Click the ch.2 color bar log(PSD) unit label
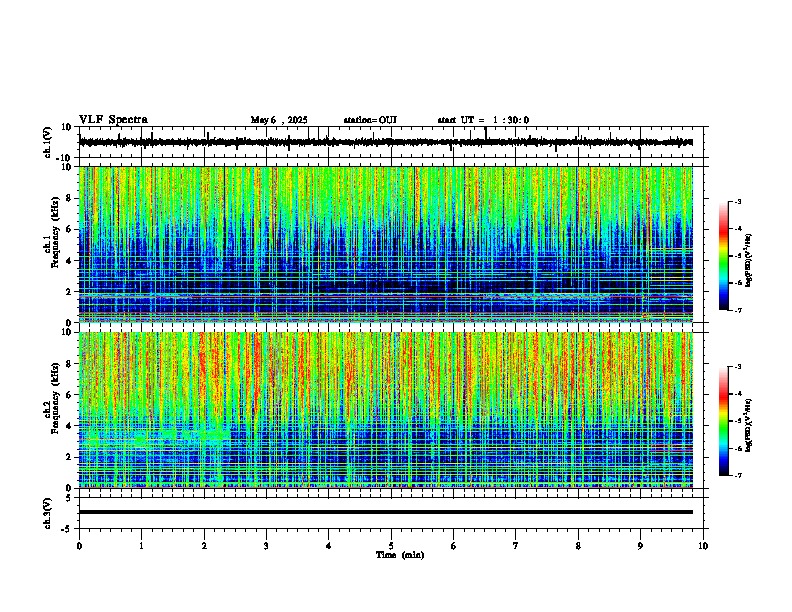 [x=749, y=425]
